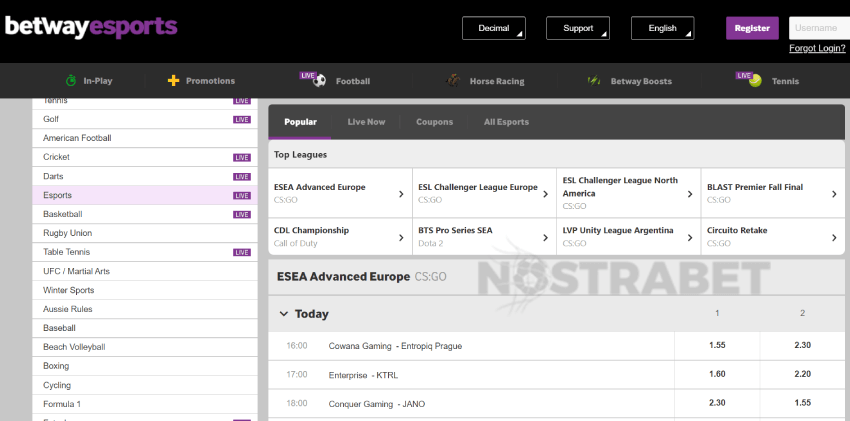This screenshot has width=850, height=421.
Task: Select Formula 1 in the sports list
Action: point(145,404)
